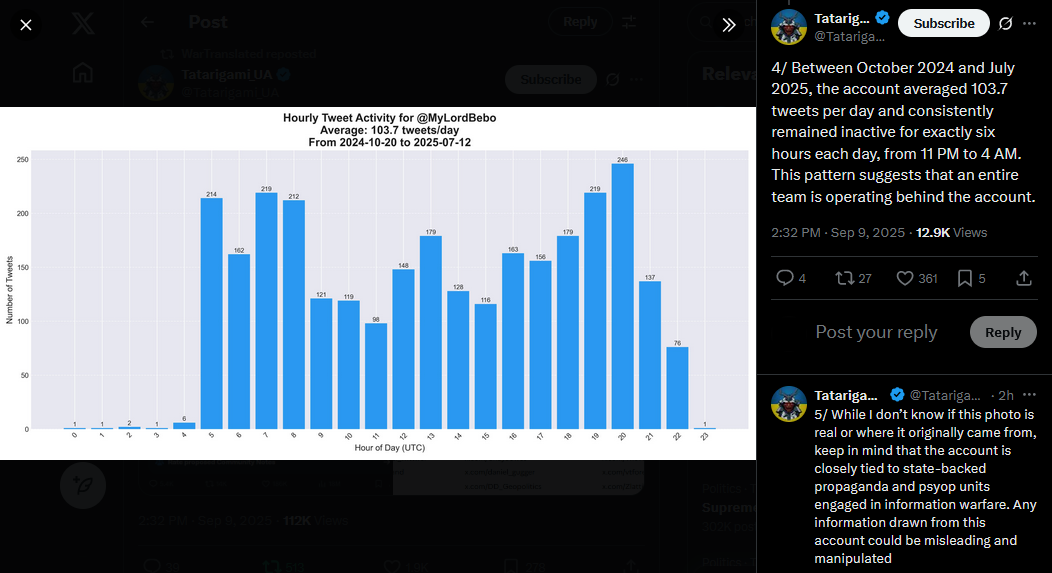Click the compose post feather button
Screen dimensions: 1052x573
coord(83,485)
